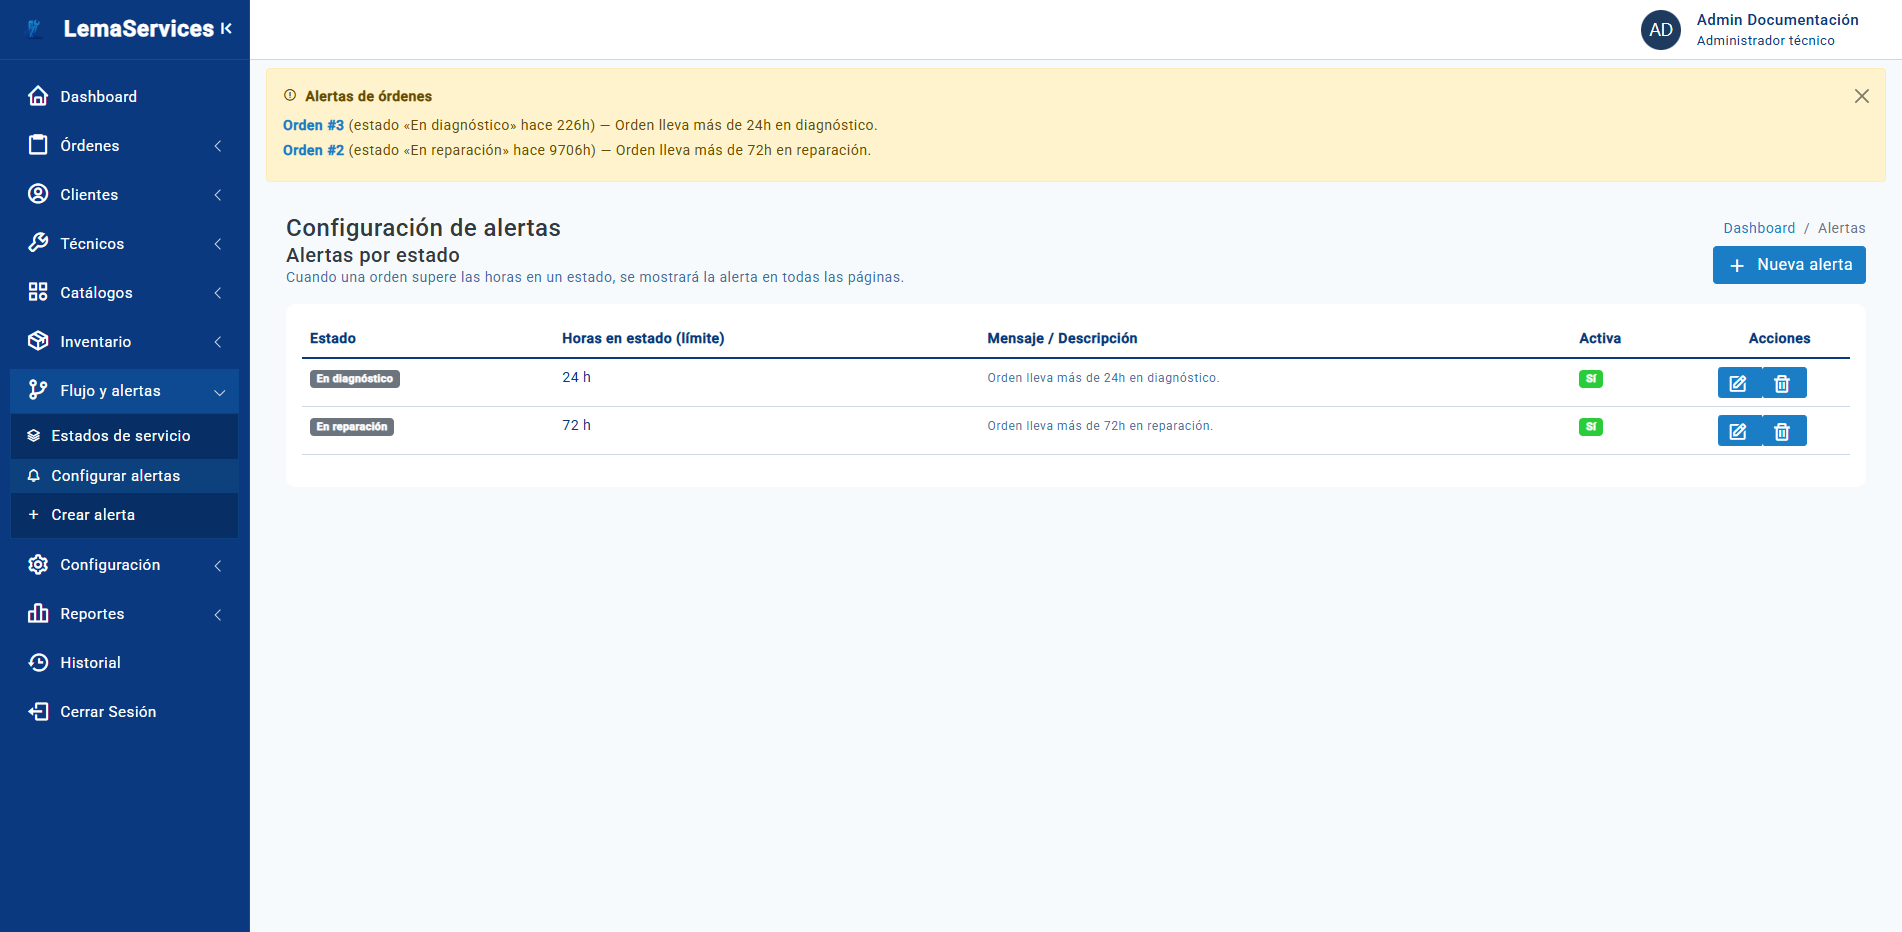Select Crear alerta in the sidebar
The height and width of the screenshot is (932, 1902).
point(93,515)
